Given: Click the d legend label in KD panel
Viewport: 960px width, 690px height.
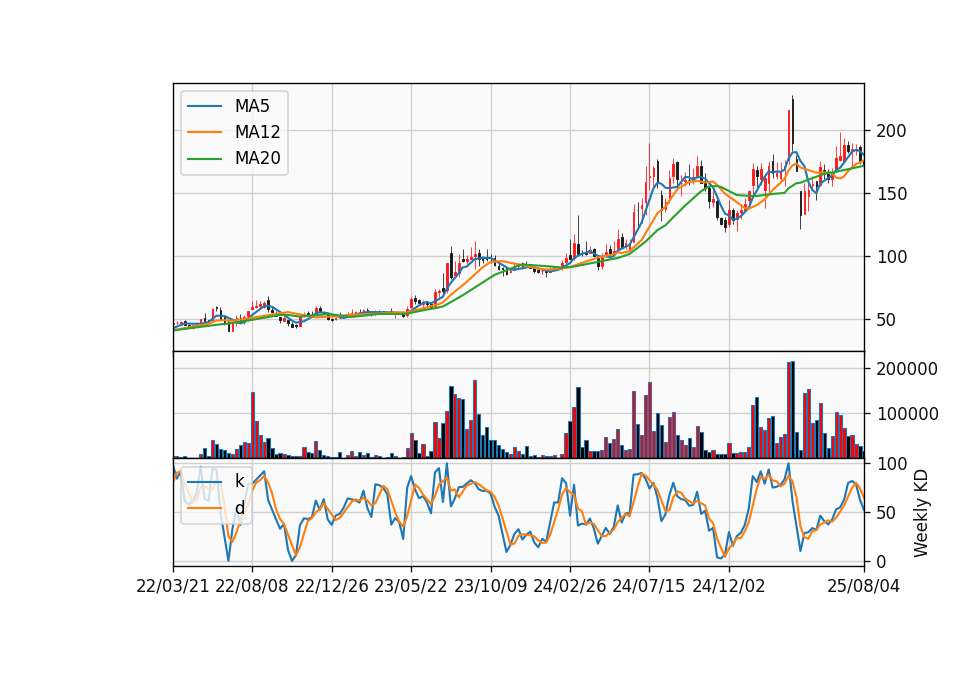Looking at the screenshot, I should 239,508.
